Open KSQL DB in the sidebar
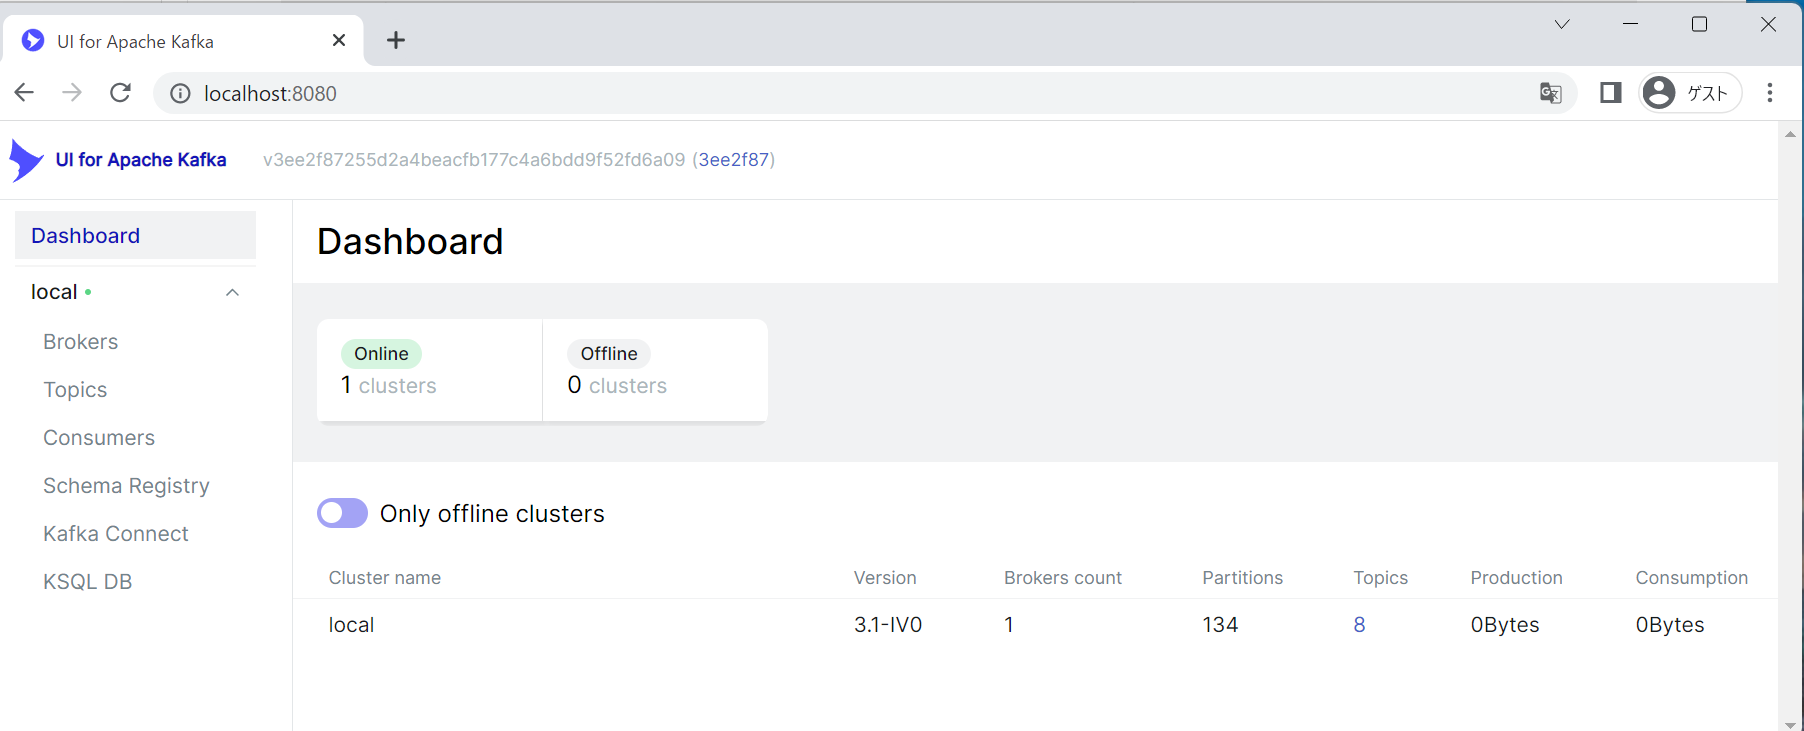This screenshot has width=1804, height=731. point(88,582)
